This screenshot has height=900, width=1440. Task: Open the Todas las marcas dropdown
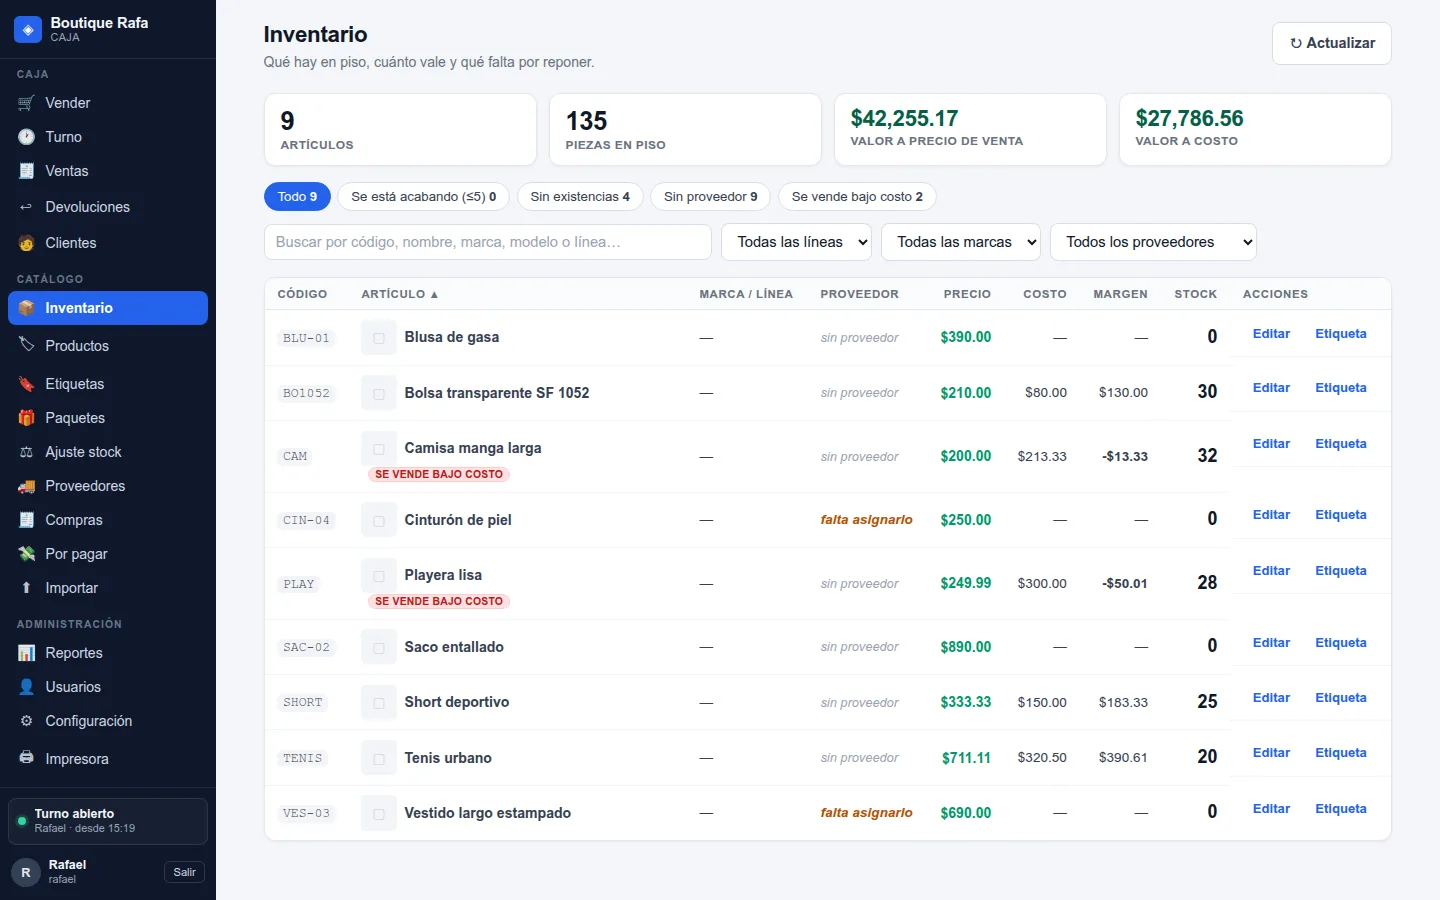tap(961, 242)
